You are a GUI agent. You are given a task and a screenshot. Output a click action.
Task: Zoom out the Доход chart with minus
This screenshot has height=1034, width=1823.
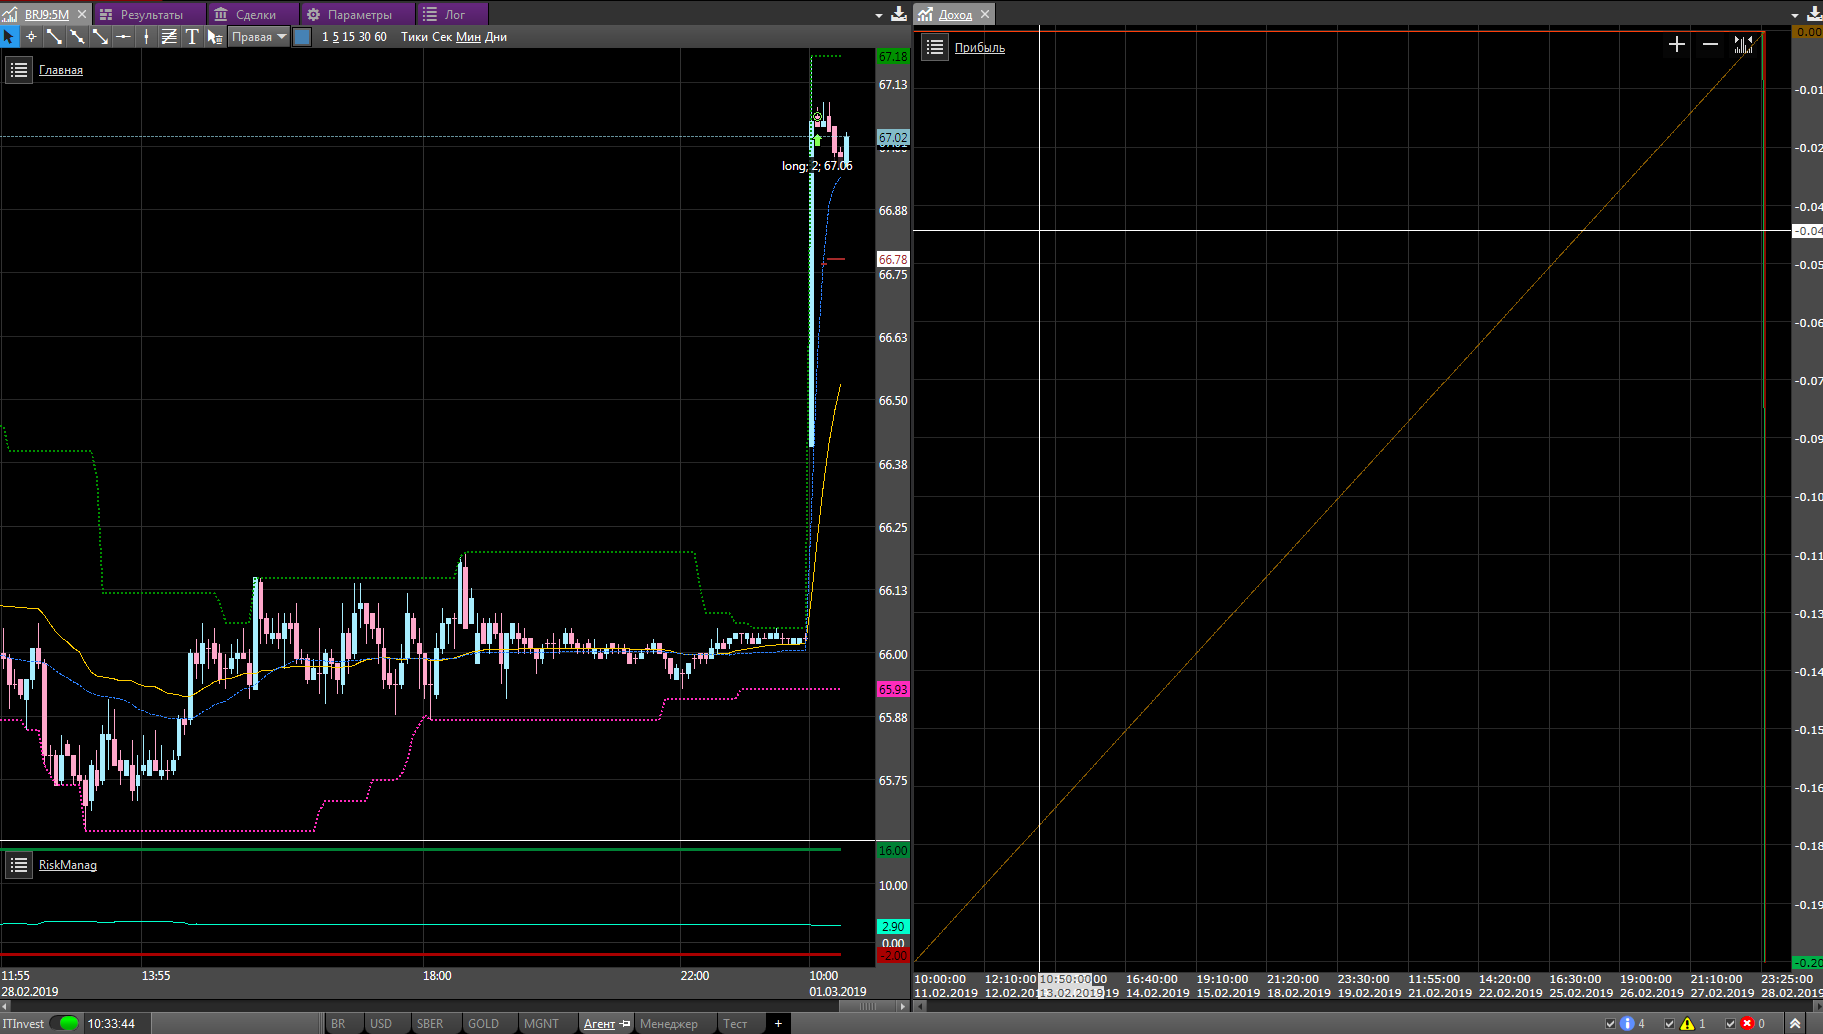tap(1710, 44)
